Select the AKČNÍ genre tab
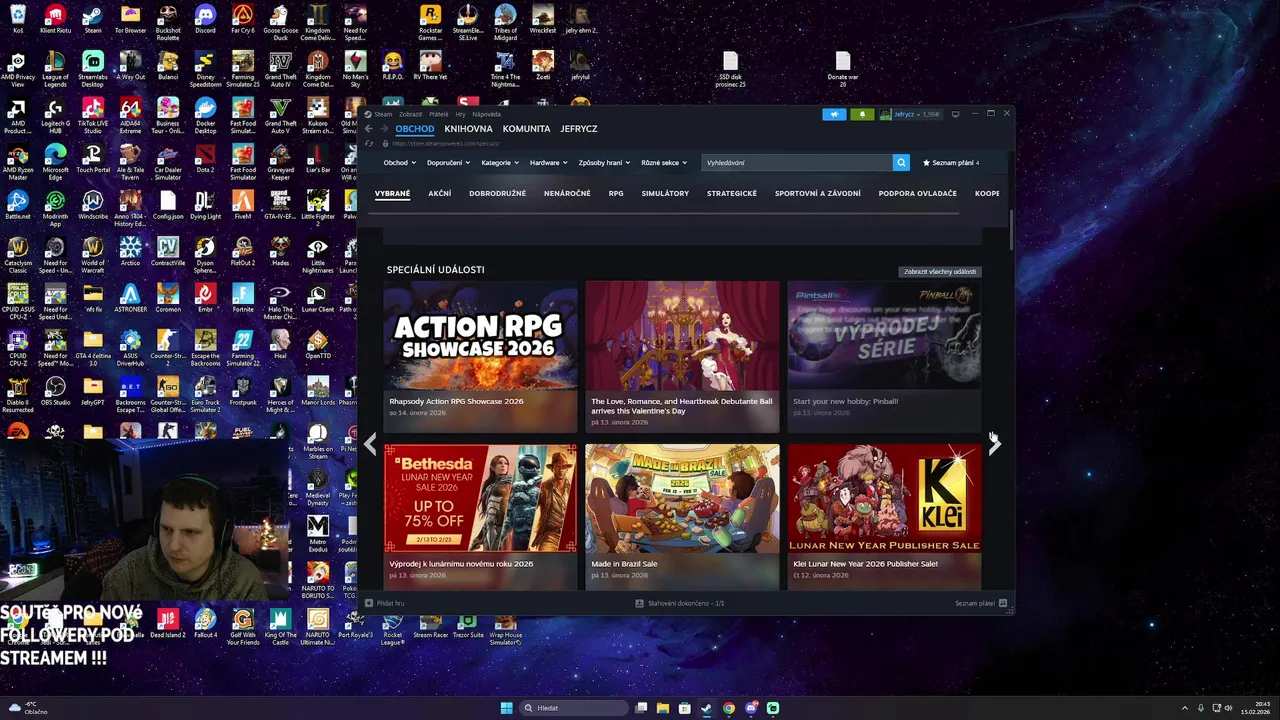 [439, 193]
